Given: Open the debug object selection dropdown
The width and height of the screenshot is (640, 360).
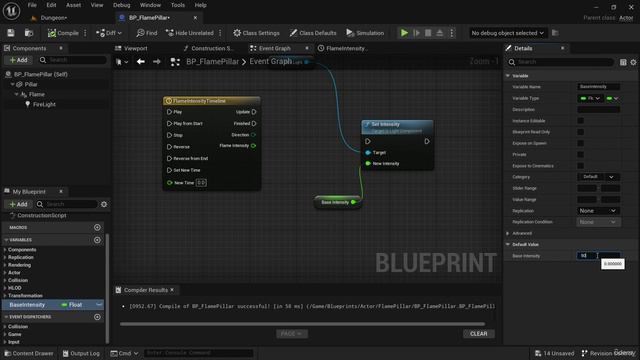Looking at the screenshot, I should pyautogui.click(x=507, y=33).
